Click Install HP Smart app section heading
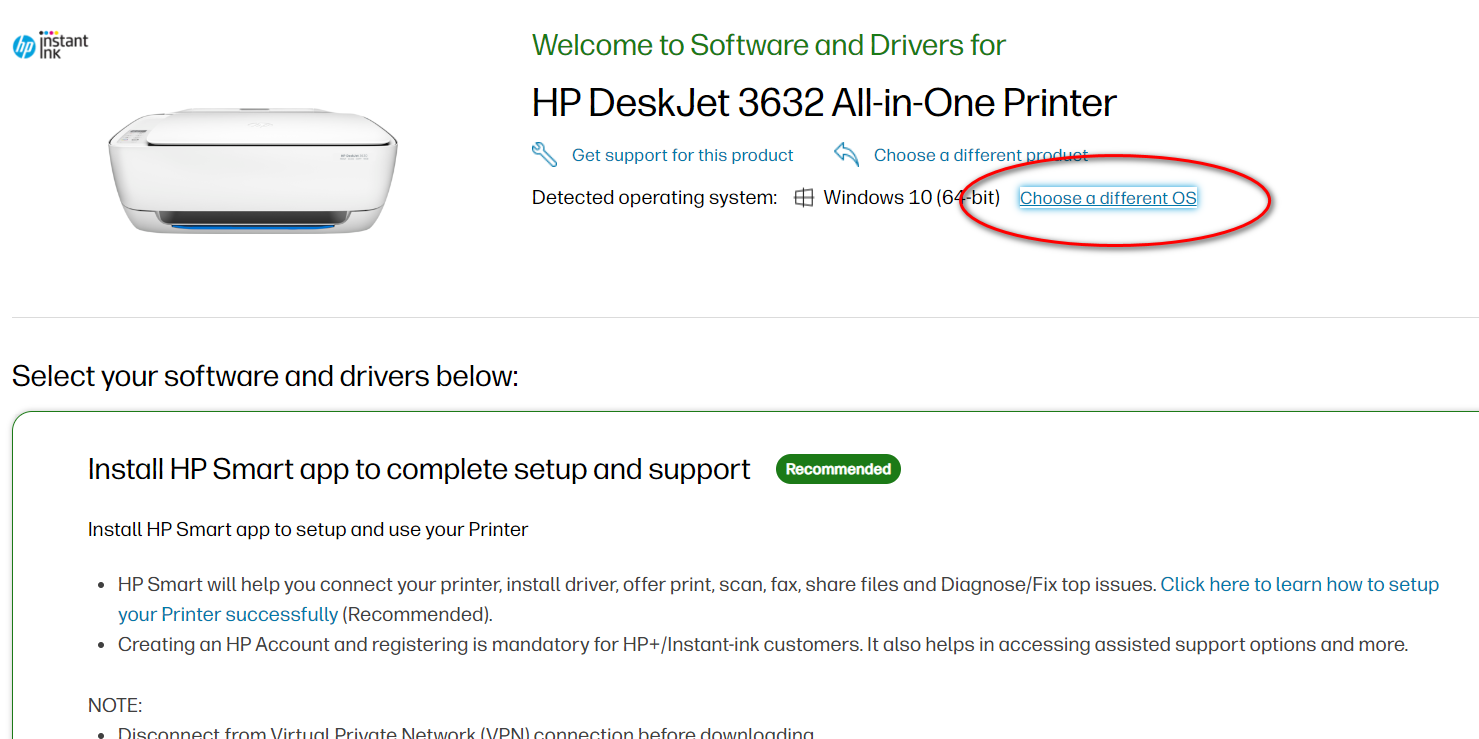This screenshot has width=1479, height=739. (419, 469)
